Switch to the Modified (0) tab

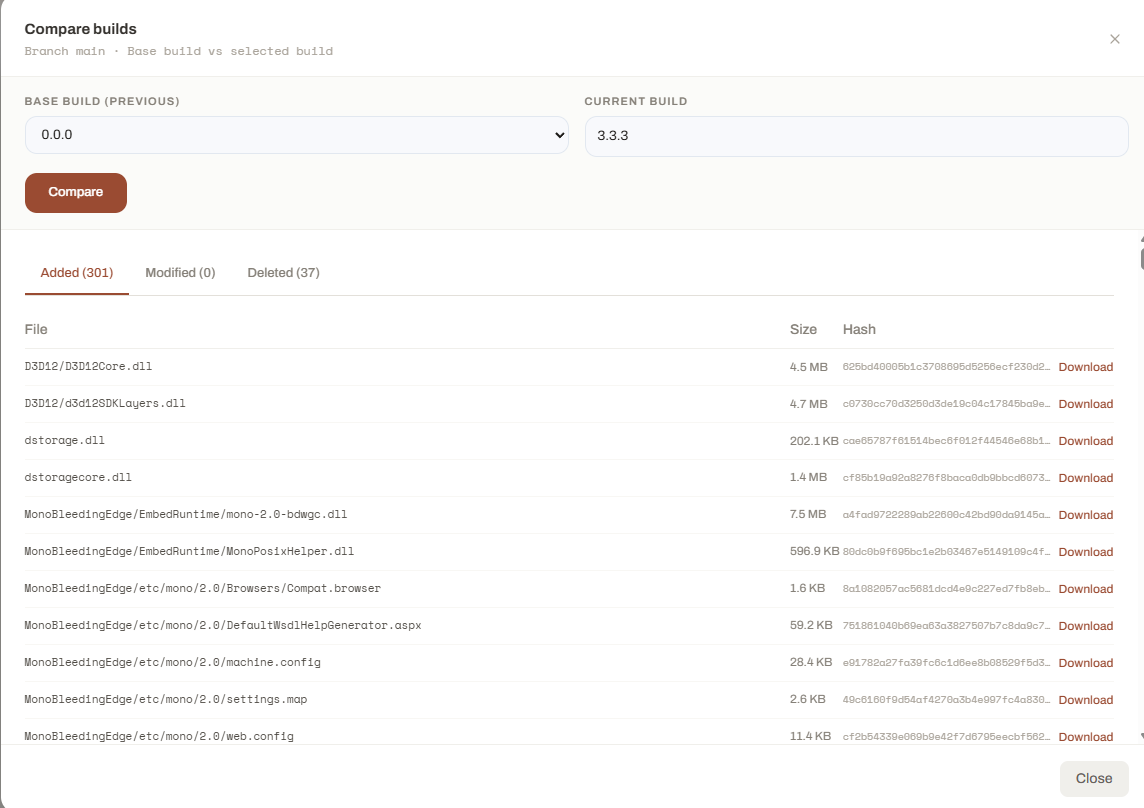coord(180,273)
